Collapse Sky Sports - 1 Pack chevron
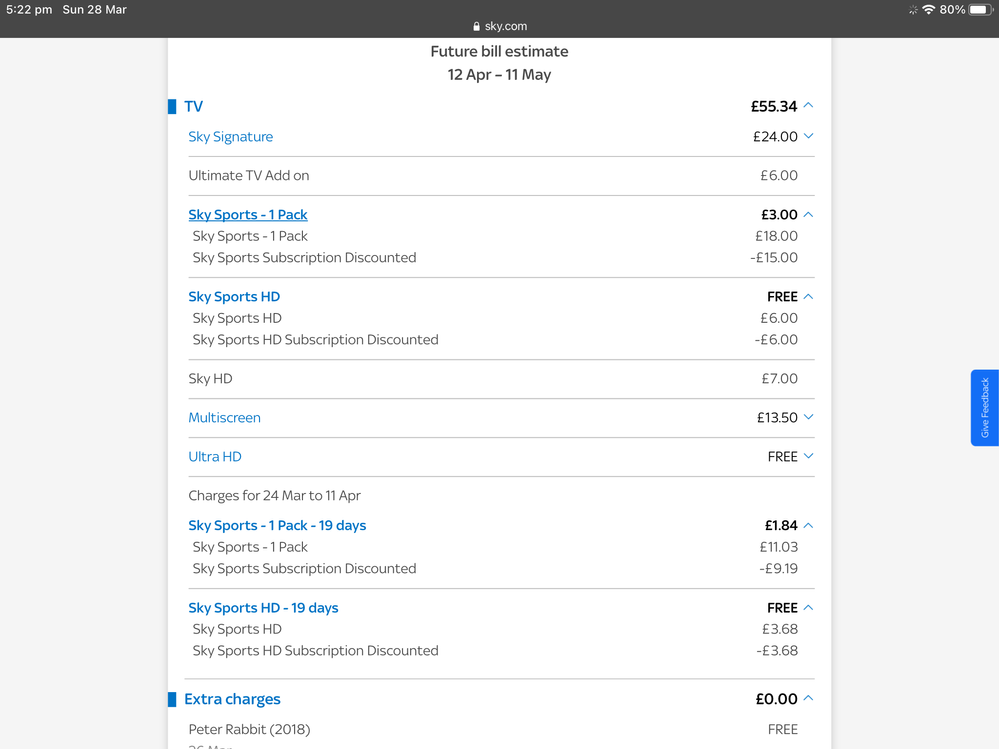This screenshot has height=749, width=999. [x=808, y=215]
